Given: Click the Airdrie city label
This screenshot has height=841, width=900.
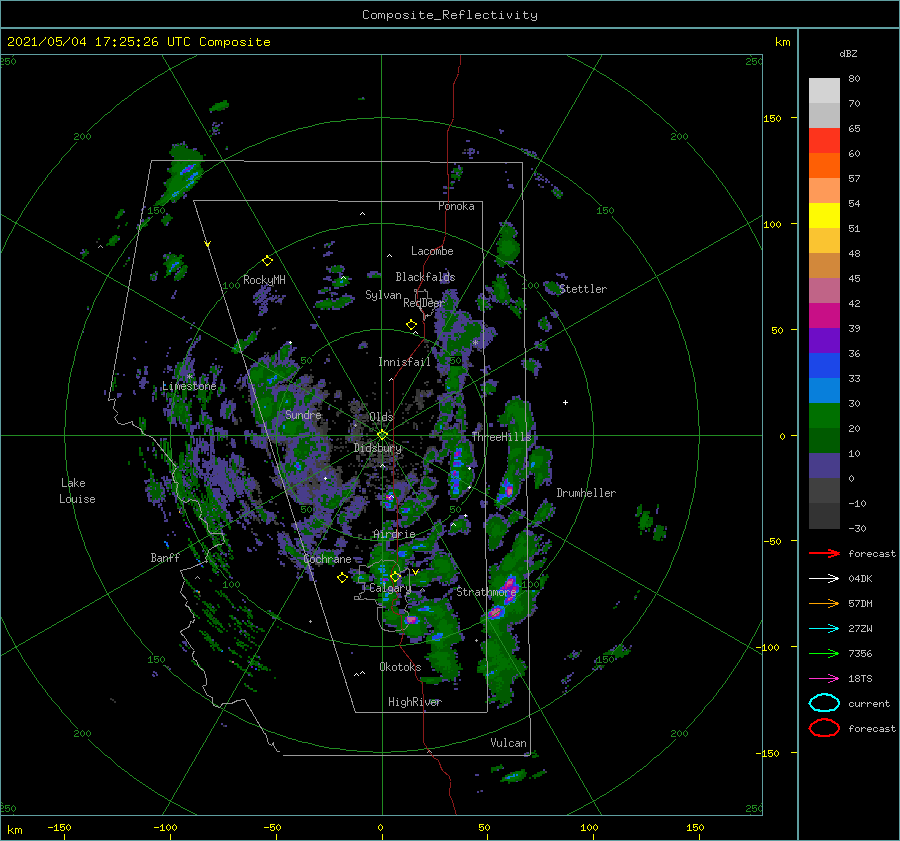Looking at the screenshot, I should [x=394, y=534].
